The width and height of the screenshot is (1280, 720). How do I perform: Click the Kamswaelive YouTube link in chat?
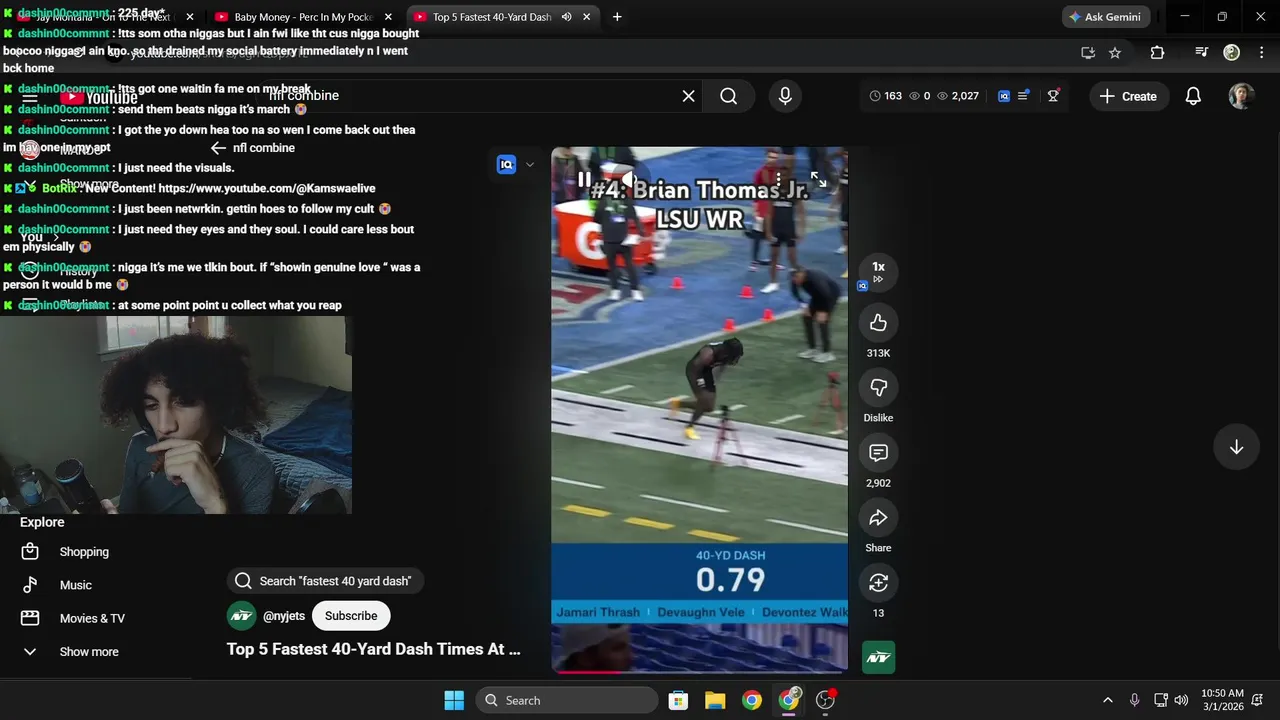[267, 188]
